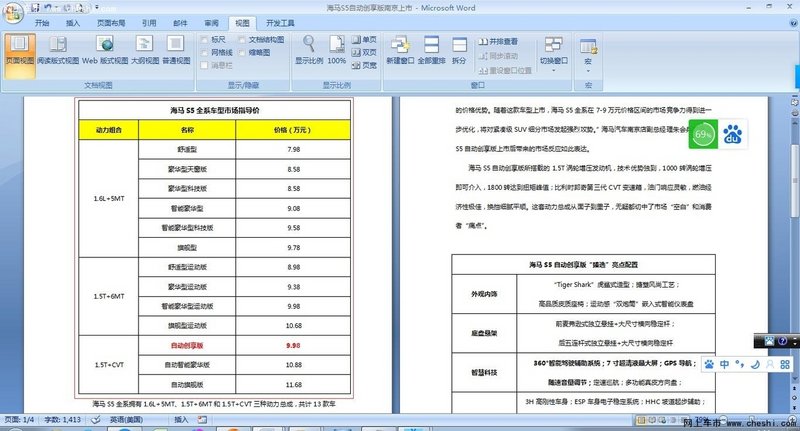The image size is (800, 431).
Task: Select the 视图 ribbon tab
Action: (242, 23)
